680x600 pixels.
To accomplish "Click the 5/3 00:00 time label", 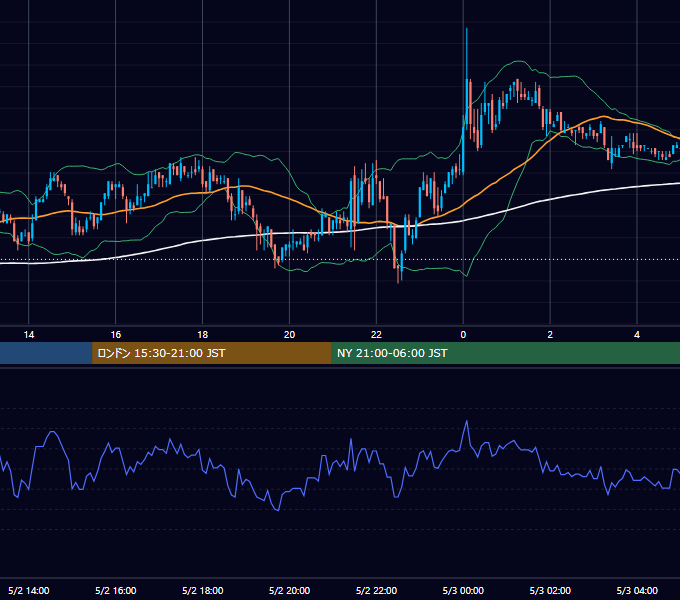I will click(463, 590).
